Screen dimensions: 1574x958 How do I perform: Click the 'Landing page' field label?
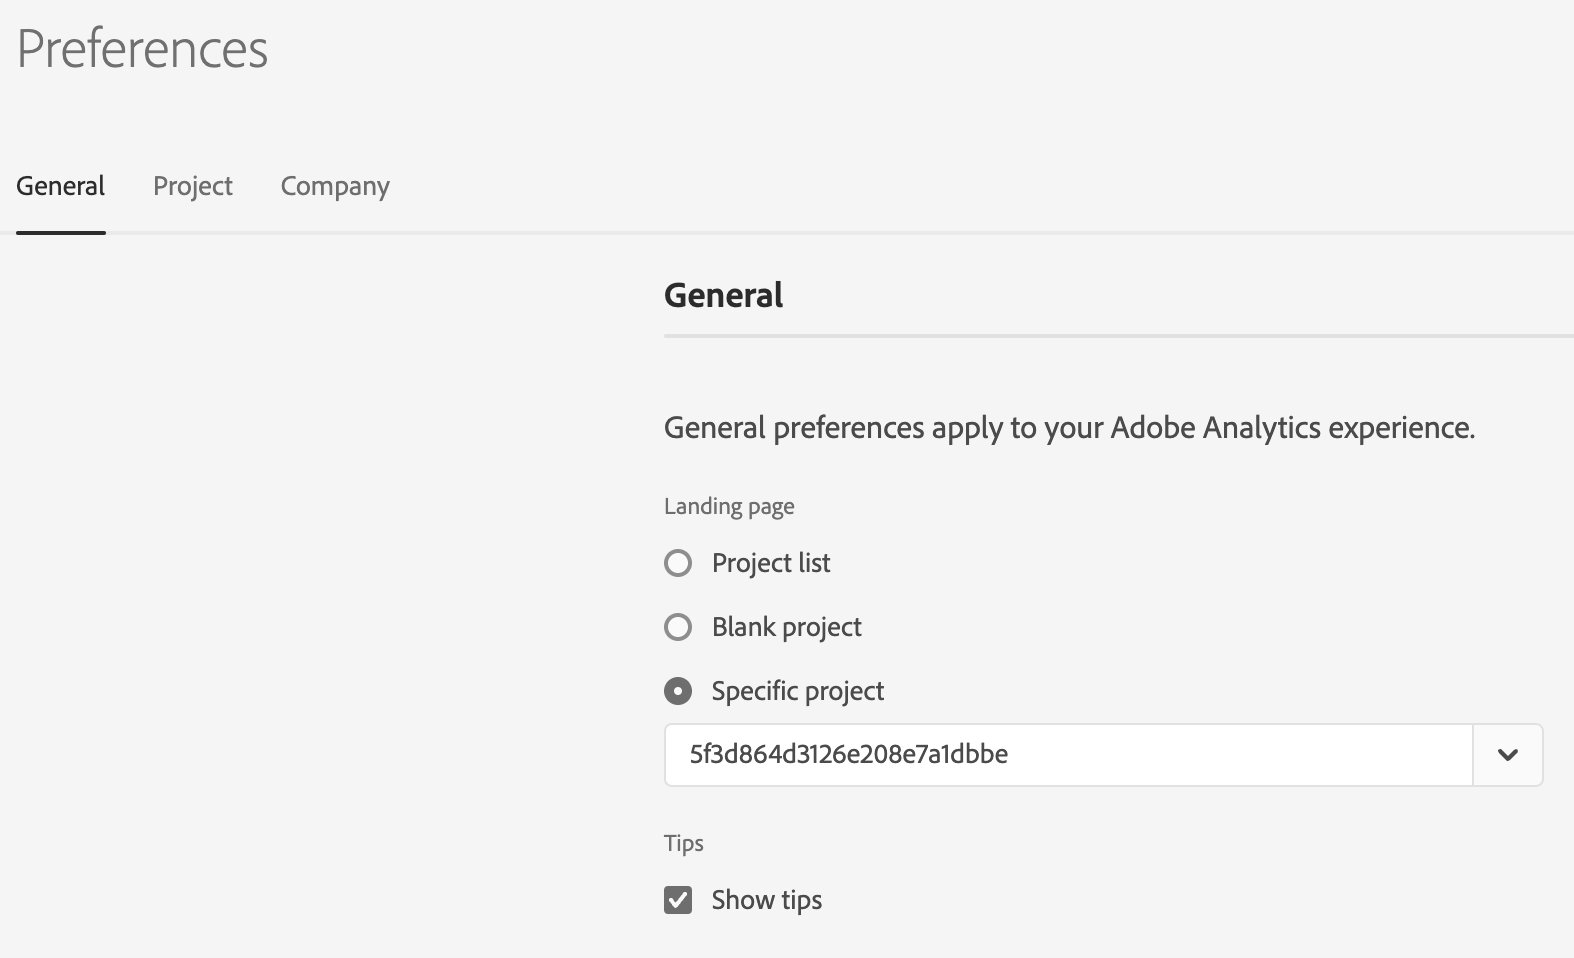[x=729, y=506]
